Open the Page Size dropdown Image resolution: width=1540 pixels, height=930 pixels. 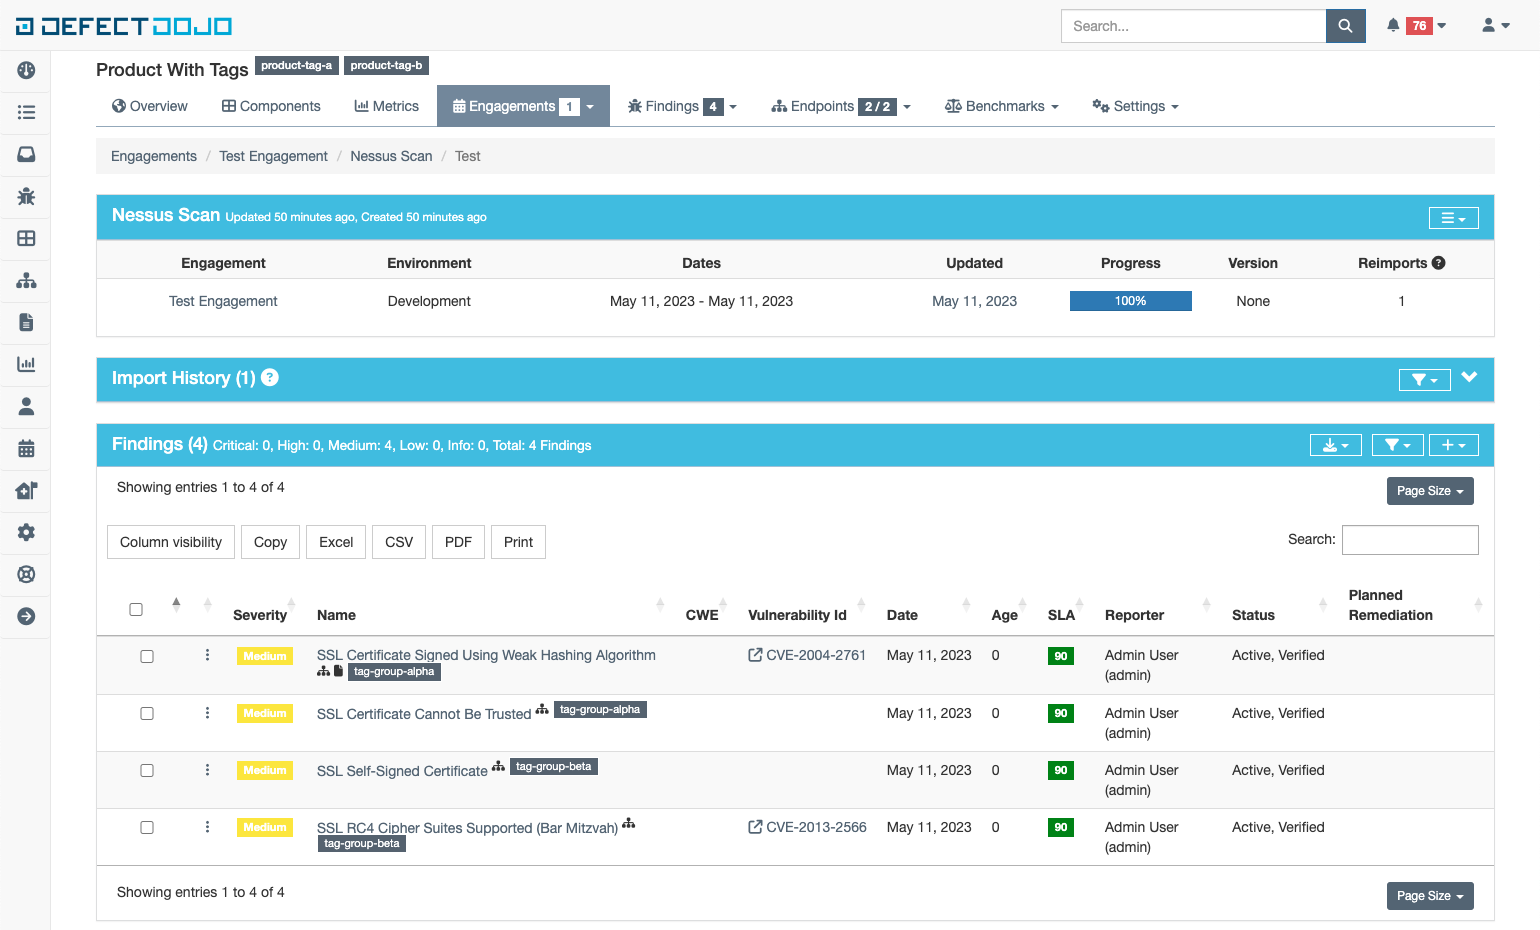(1430, 491)
